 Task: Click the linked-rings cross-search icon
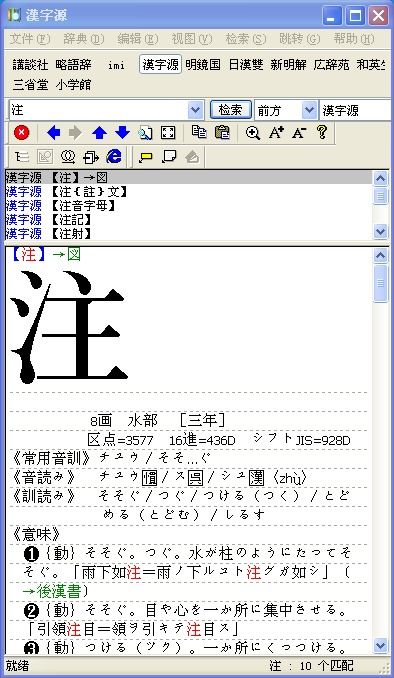tap(67, 157)
